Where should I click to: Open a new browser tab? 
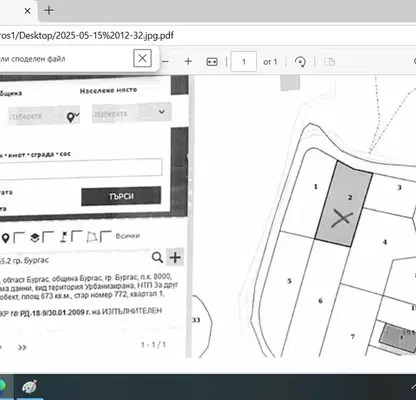(x=49, y=11)
